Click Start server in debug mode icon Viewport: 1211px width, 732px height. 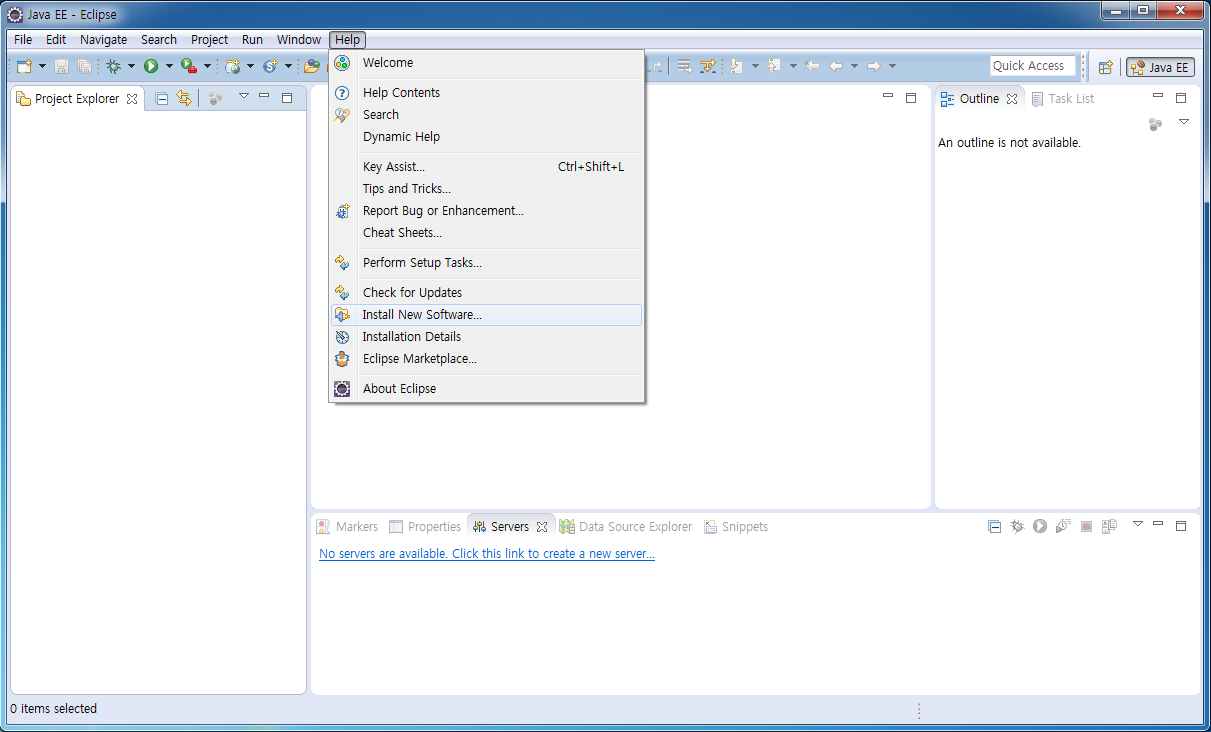[1017, 526]
